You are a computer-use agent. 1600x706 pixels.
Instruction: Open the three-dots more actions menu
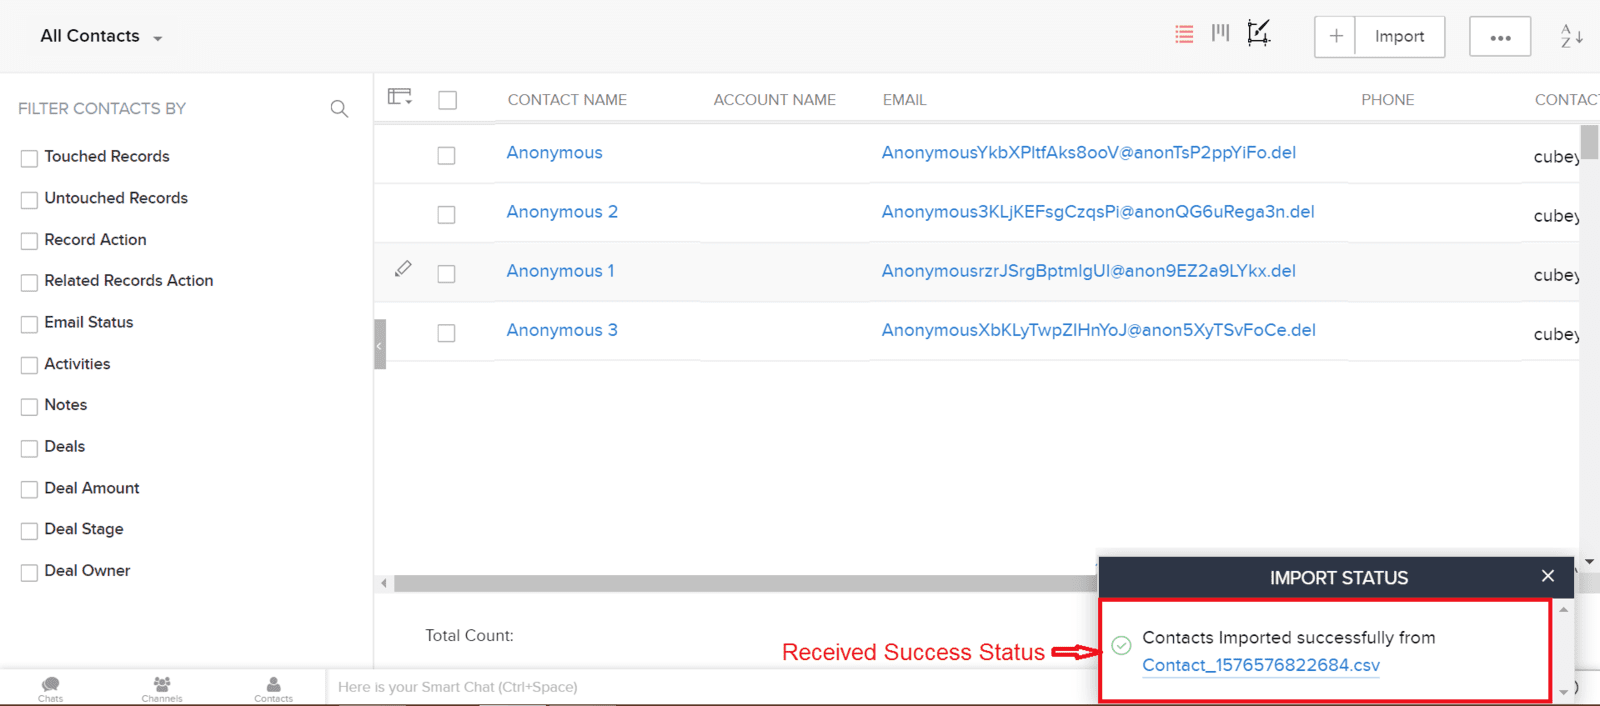[1500, 37]
